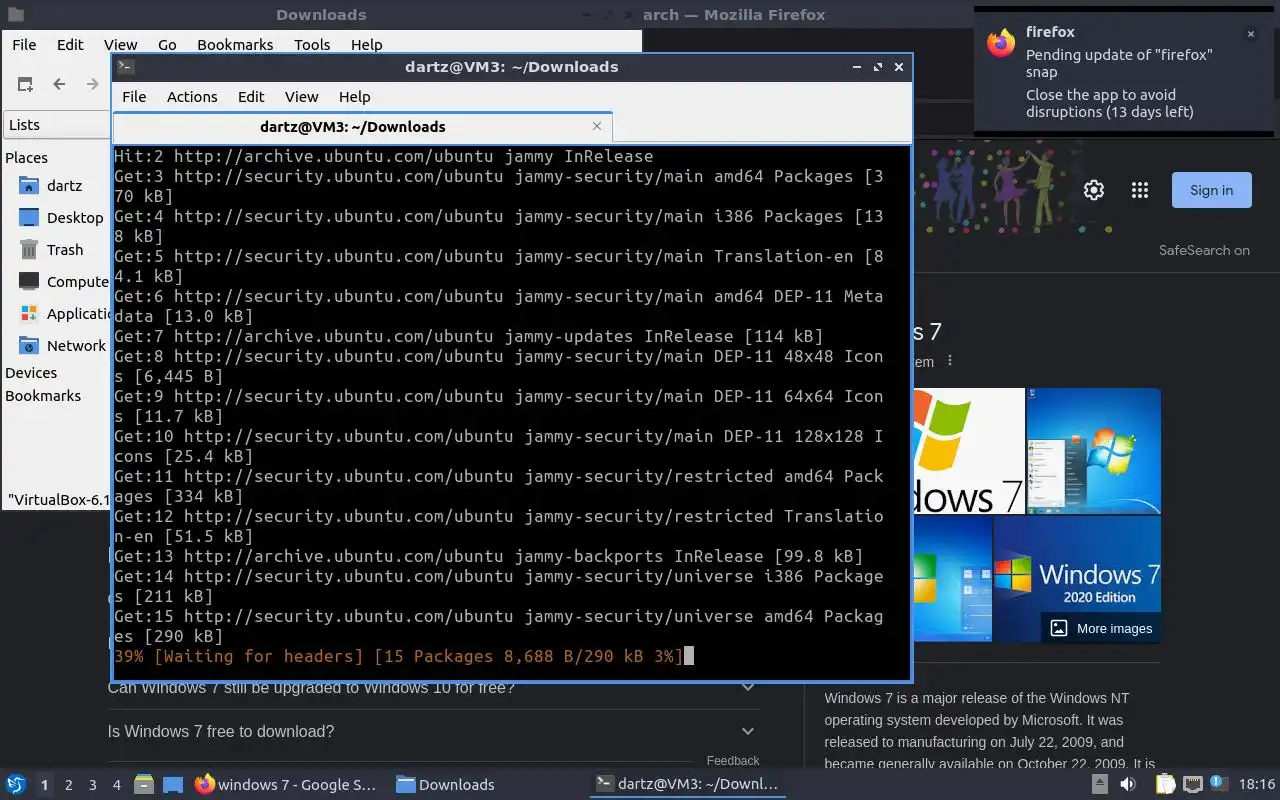Open file manager Tools menu

pyautogui.click(x=312, y=45)
